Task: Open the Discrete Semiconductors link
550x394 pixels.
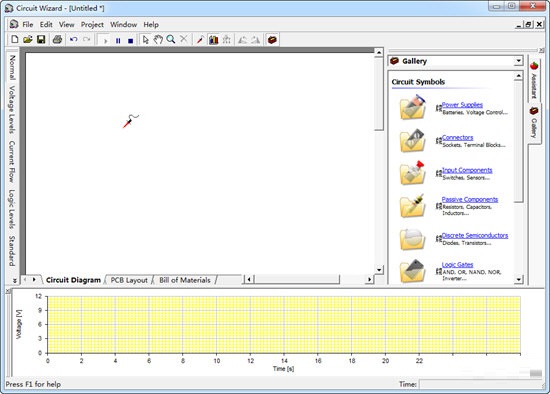Action: (x=475, y=235)
